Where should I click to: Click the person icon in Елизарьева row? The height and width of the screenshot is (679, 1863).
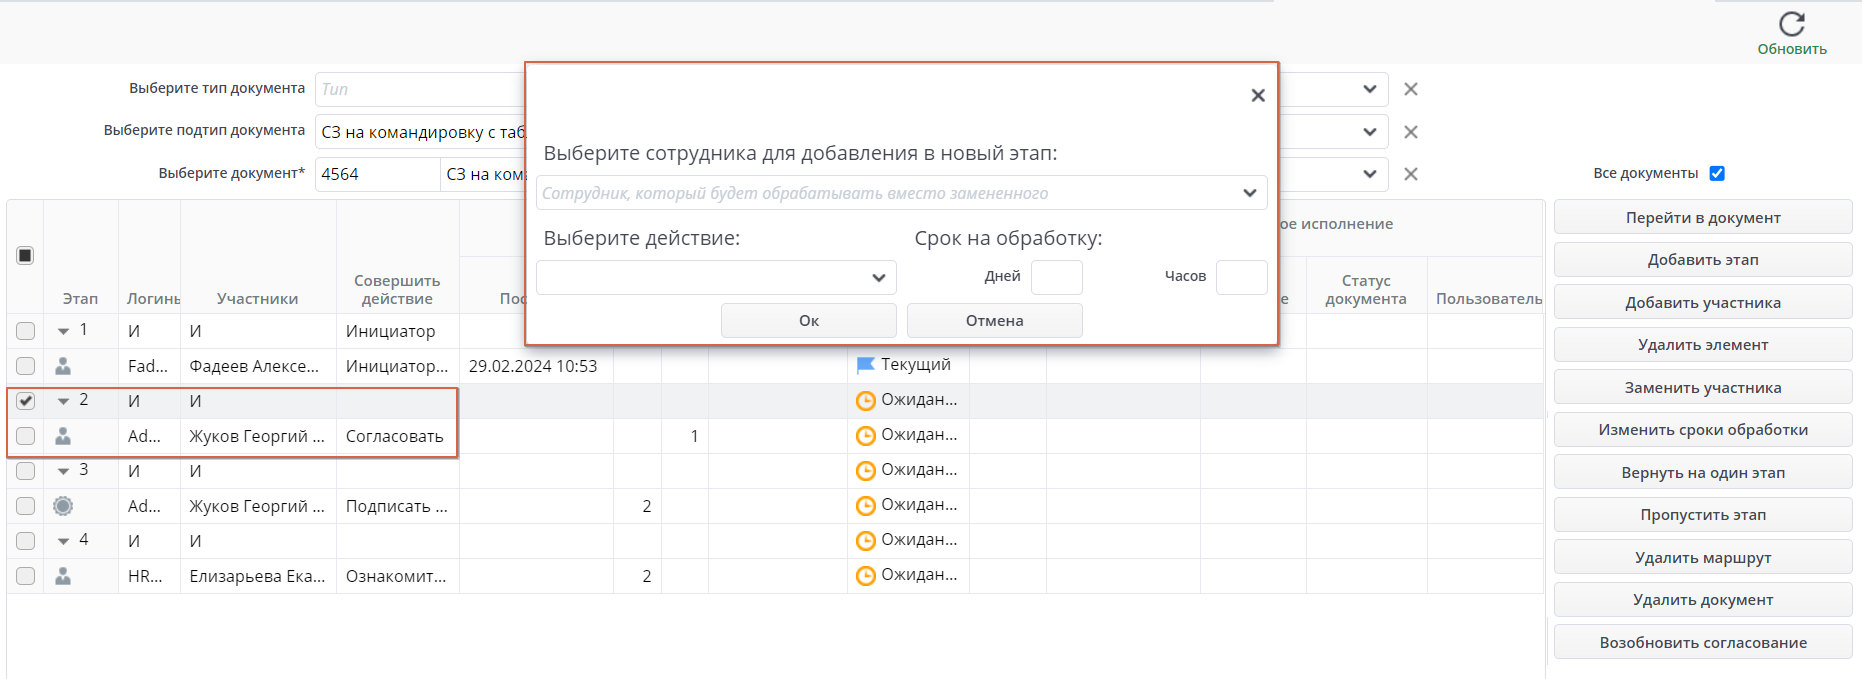tap(63, 576)
